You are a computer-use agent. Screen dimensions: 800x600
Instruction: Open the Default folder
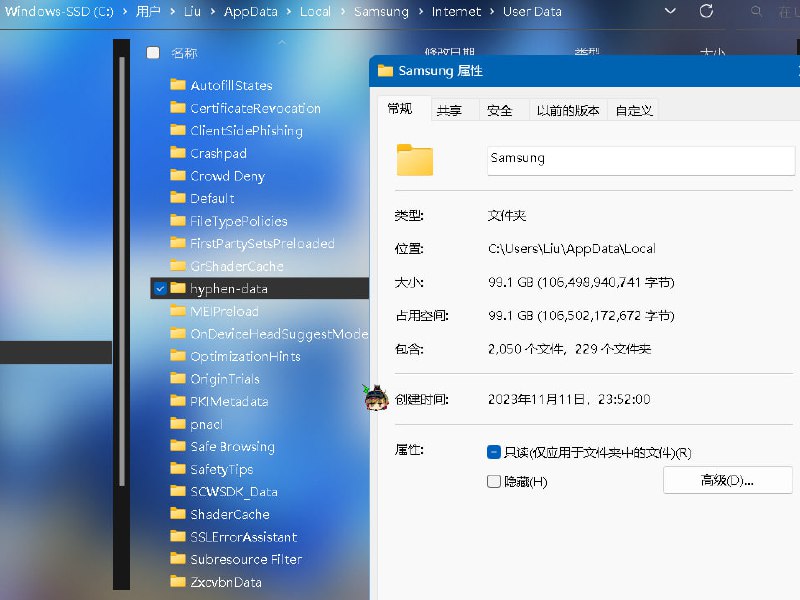coord(210,198)
